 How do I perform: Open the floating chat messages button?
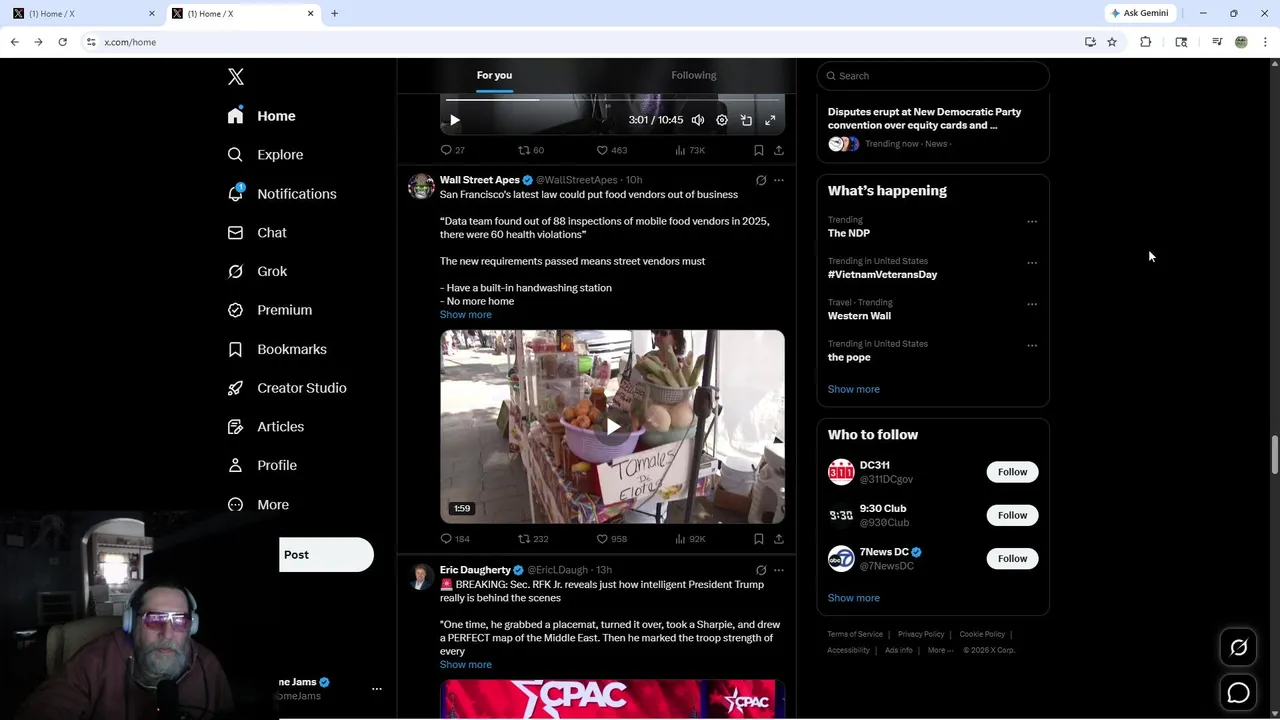pyautogui.click(x=1238, y=692)
